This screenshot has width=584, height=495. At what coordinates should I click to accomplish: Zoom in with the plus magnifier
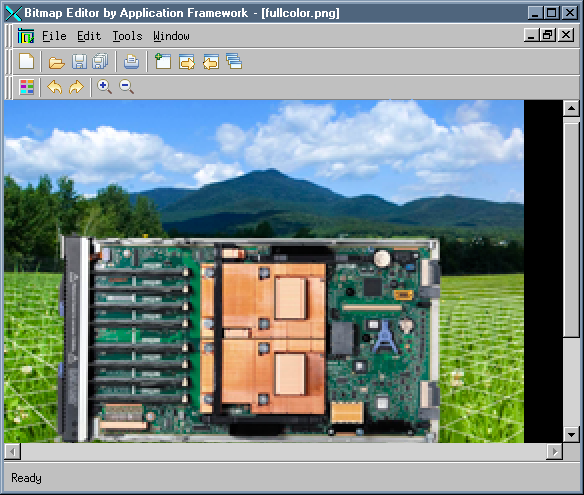[104, 87]
